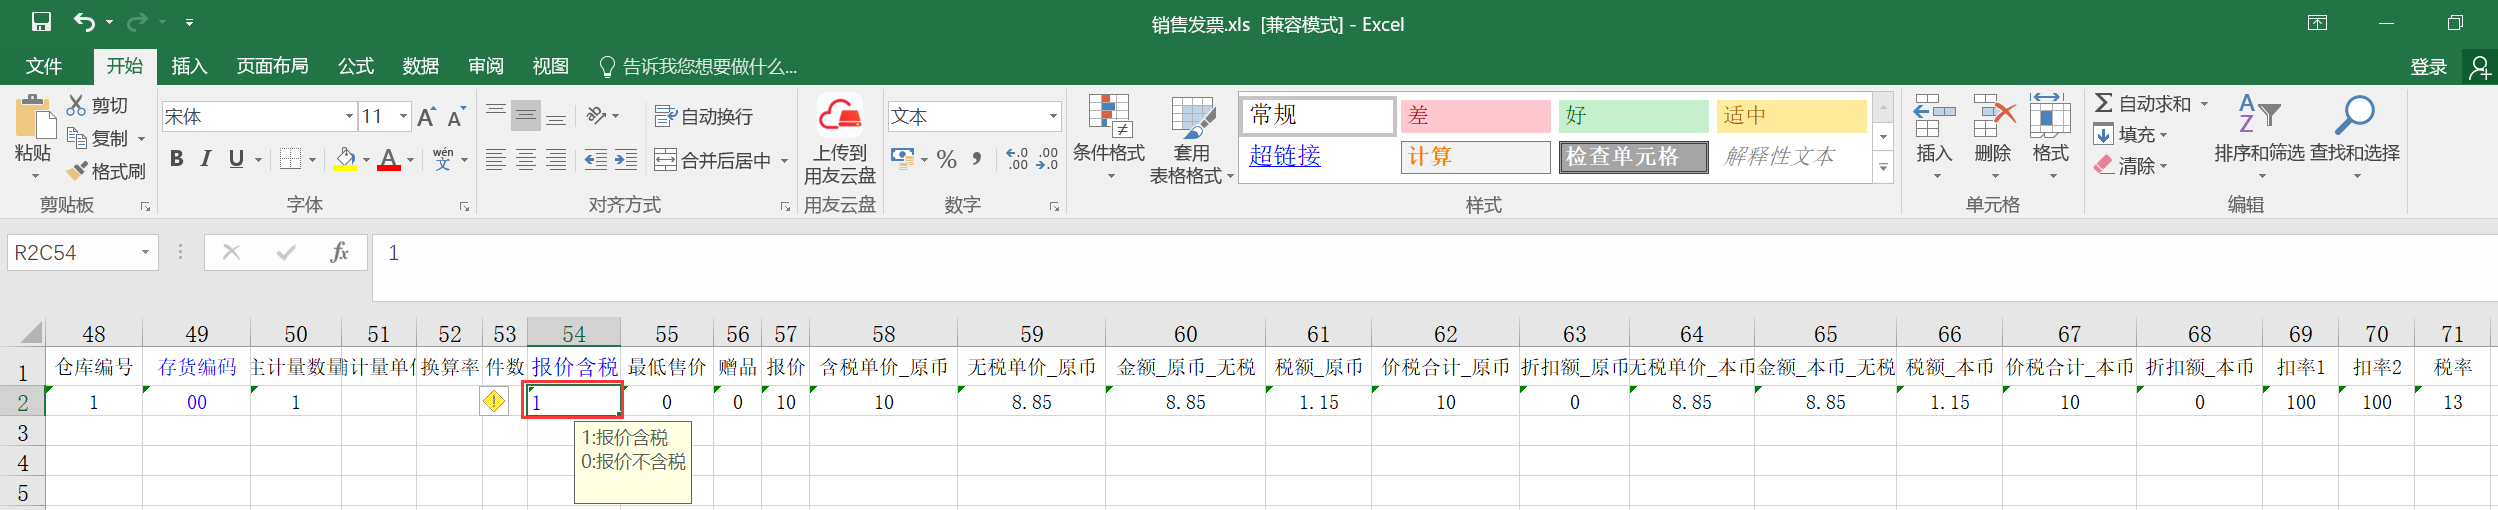Switch to Insert tab (插入)
This screenshot has width=2498, height=510.
coord(189,66)
